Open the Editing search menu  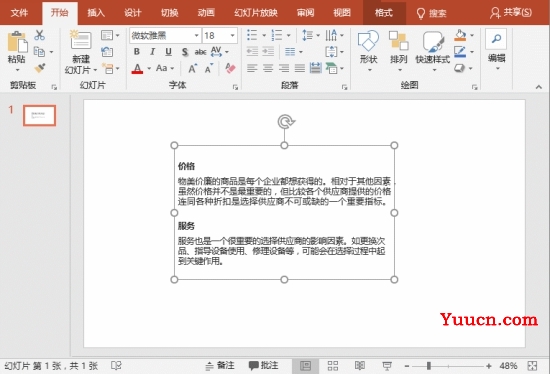[496, 49]
